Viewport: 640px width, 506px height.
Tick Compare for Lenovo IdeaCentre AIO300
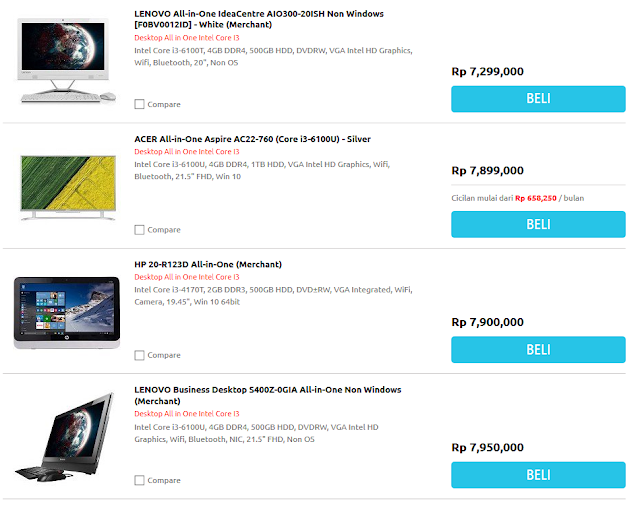[139, 104]
